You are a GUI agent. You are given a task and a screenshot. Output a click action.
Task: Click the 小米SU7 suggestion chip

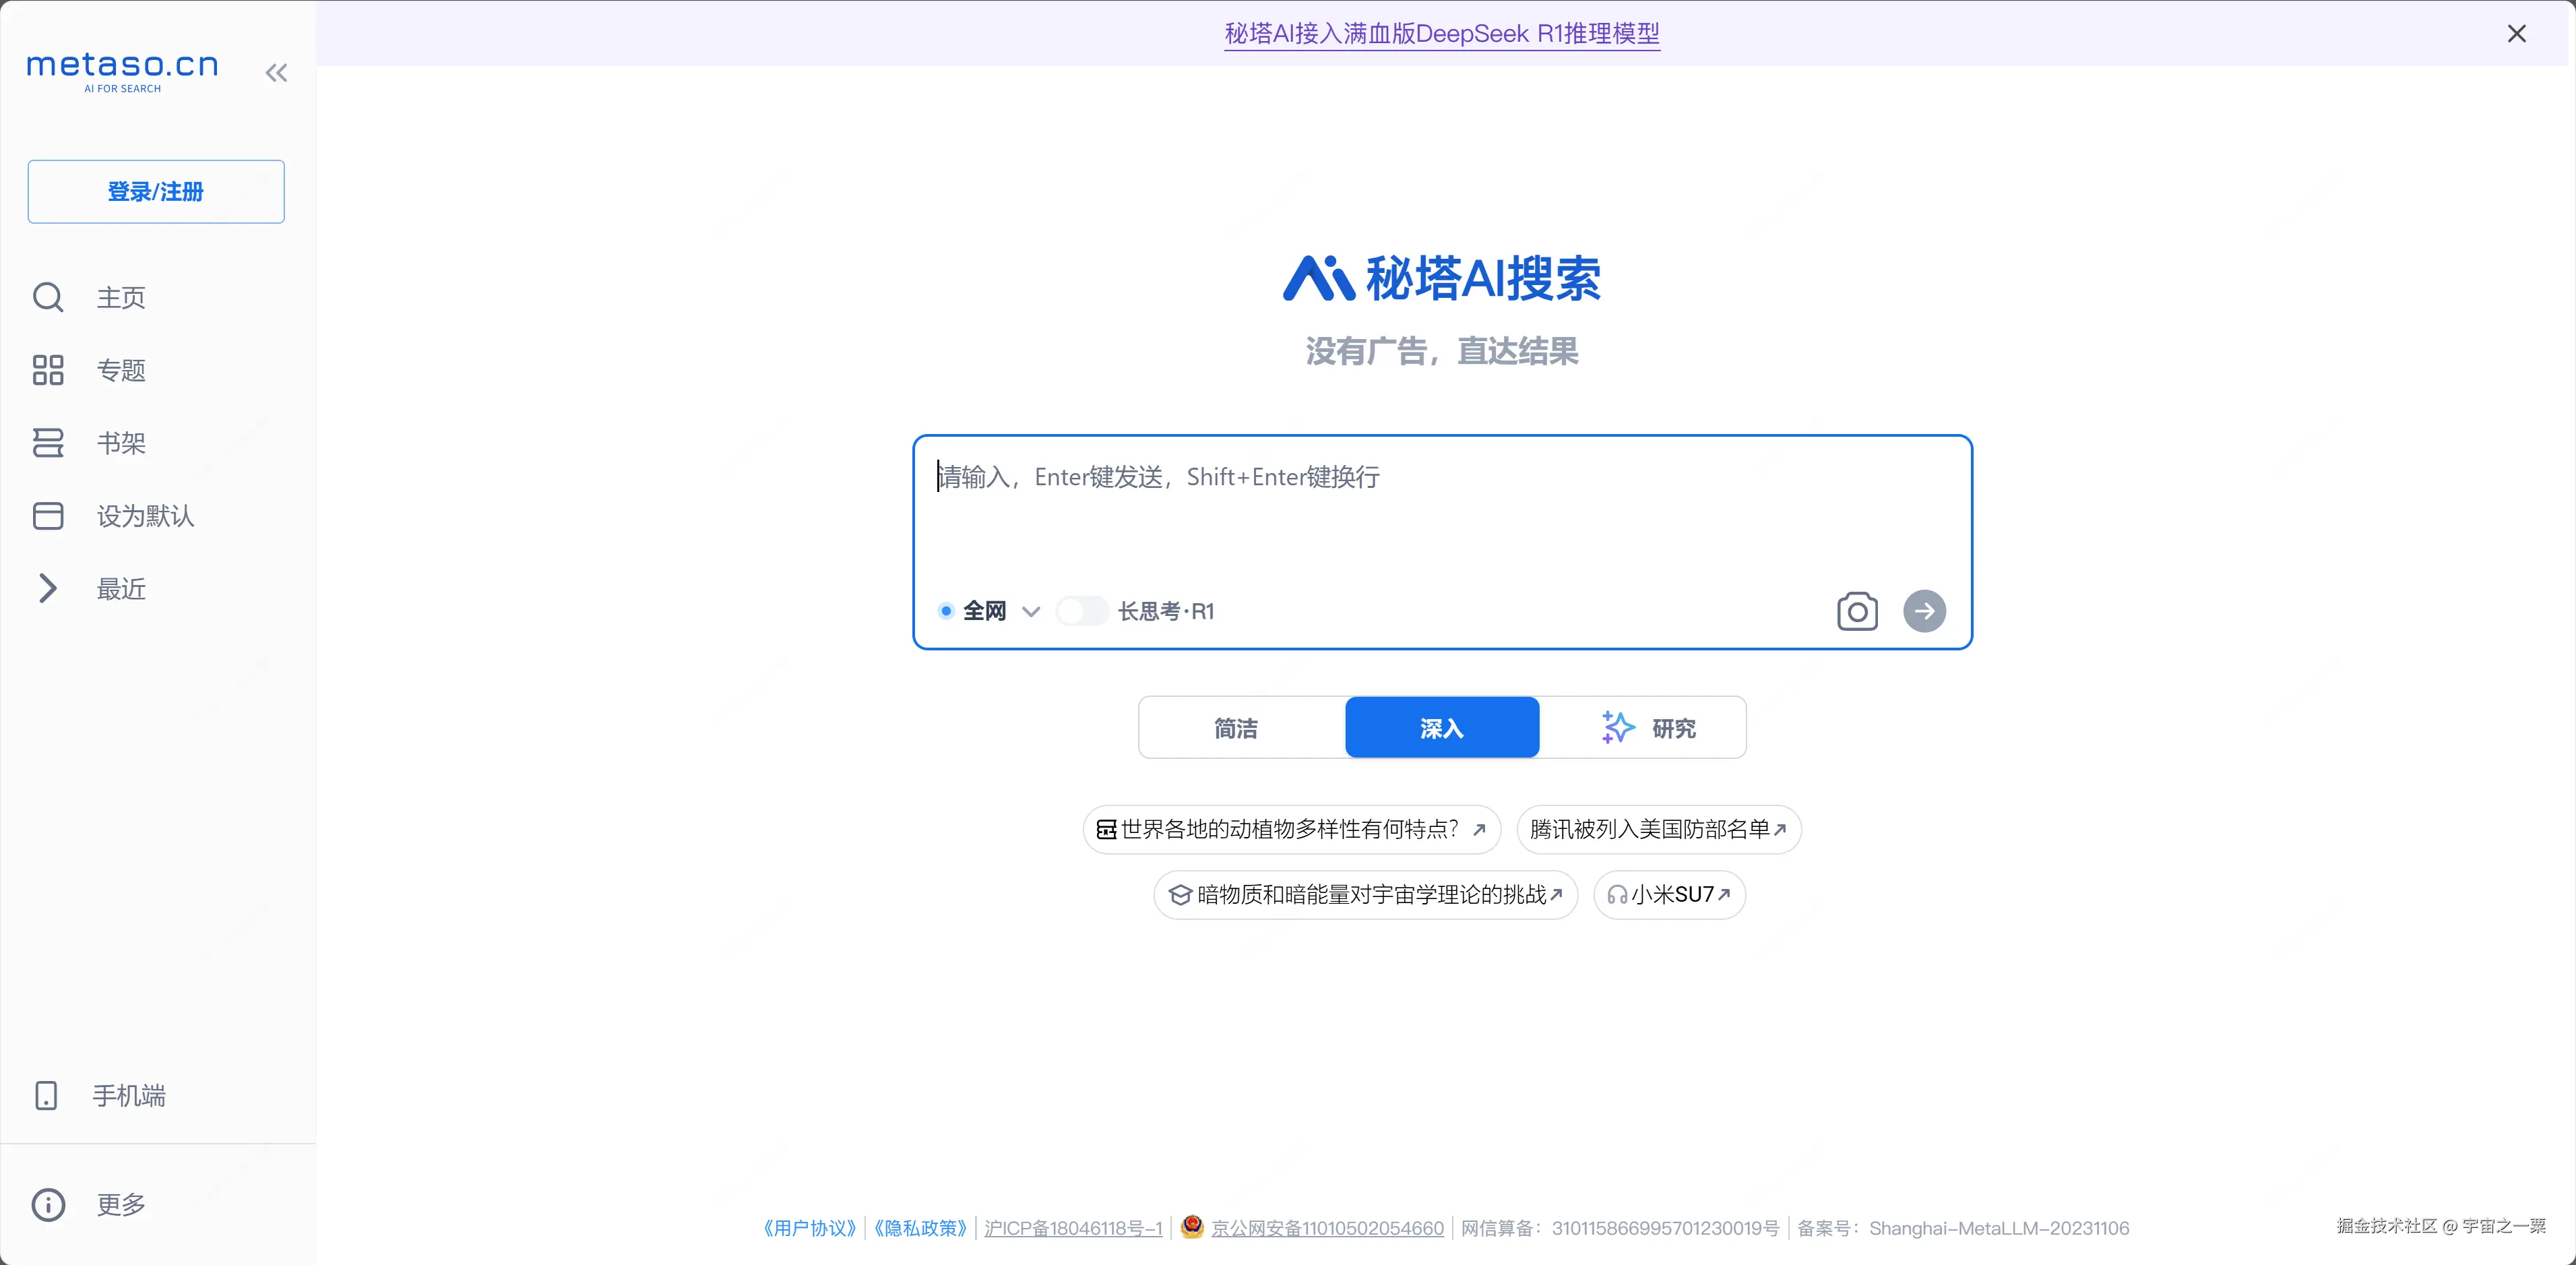coord(1669,894)
